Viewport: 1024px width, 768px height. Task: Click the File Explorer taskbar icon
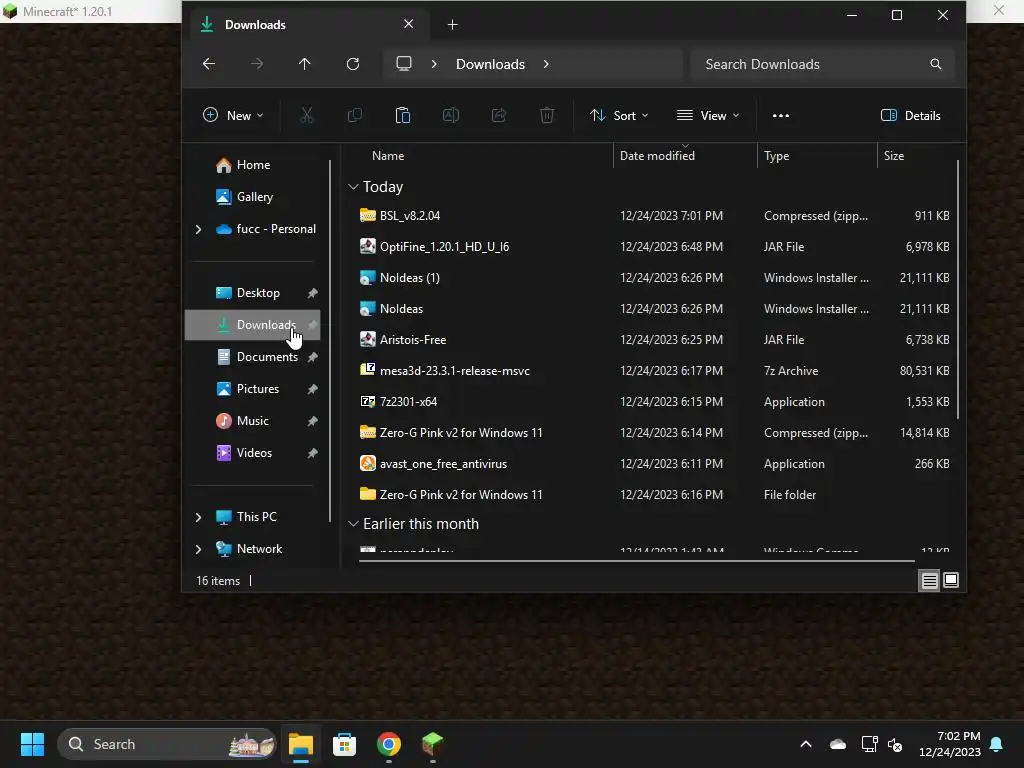tap(301, 744)
